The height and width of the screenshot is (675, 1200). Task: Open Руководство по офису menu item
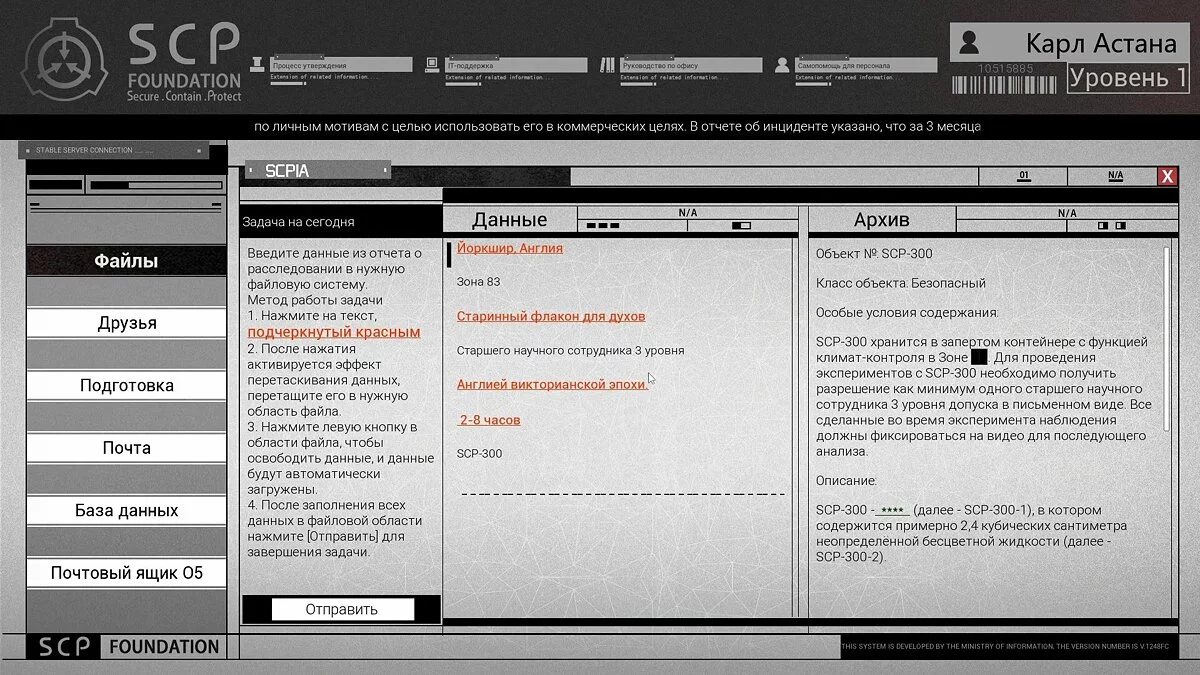(692, 65)
